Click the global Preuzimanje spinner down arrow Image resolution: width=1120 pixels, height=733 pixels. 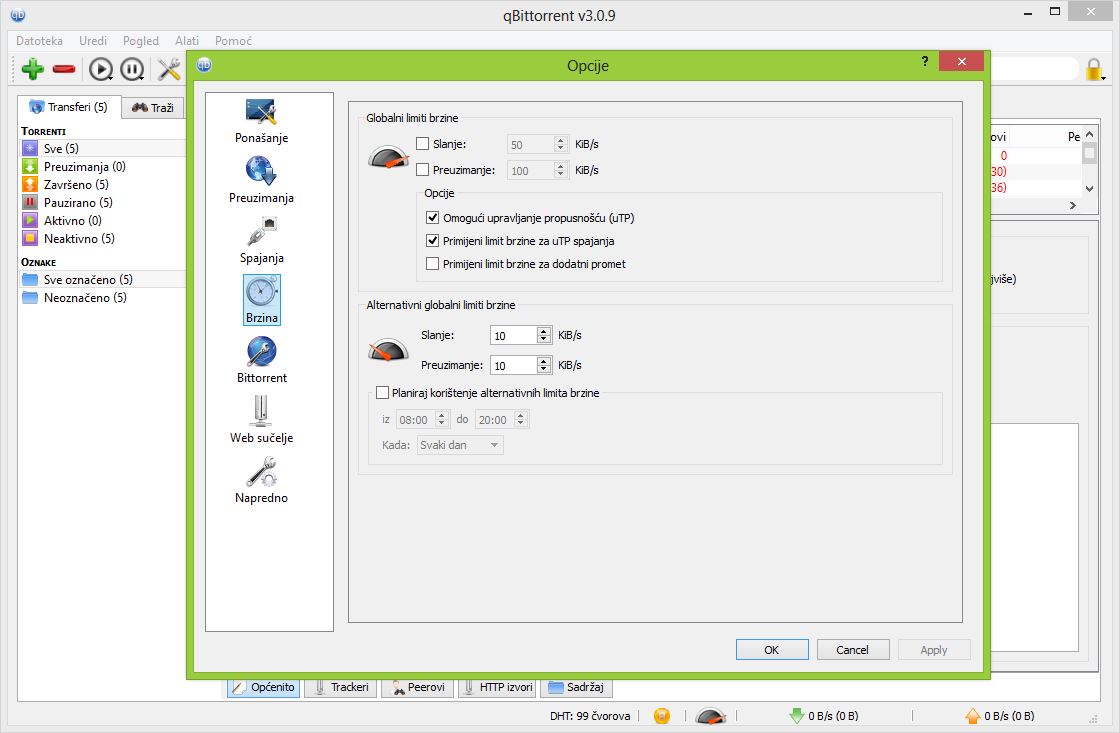point(561,174)
